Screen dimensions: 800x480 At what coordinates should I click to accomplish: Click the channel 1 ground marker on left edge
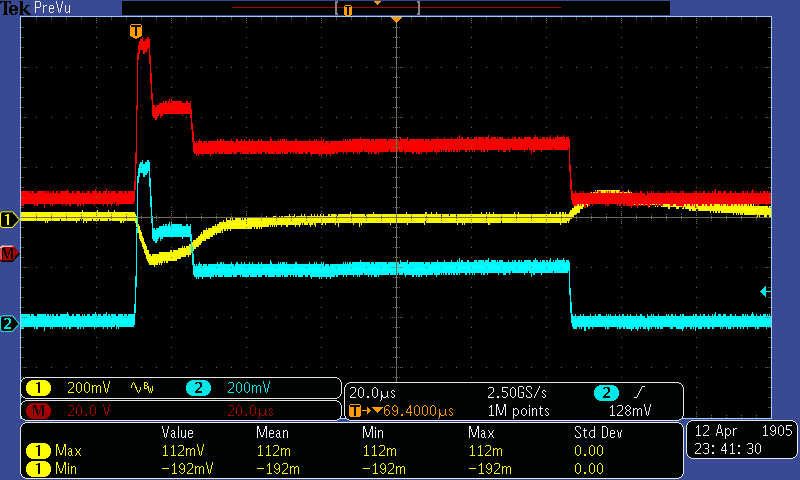(9, 219)
